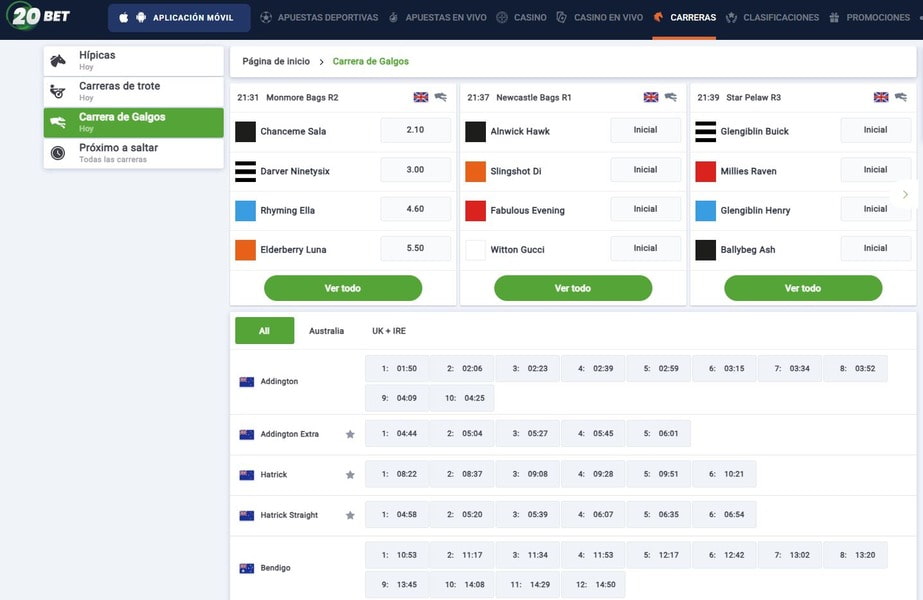The height and width of the screenshot is (600, 923).
Task: Go to Página de inicio breadcrumb
Action: (x=276, y=61)
